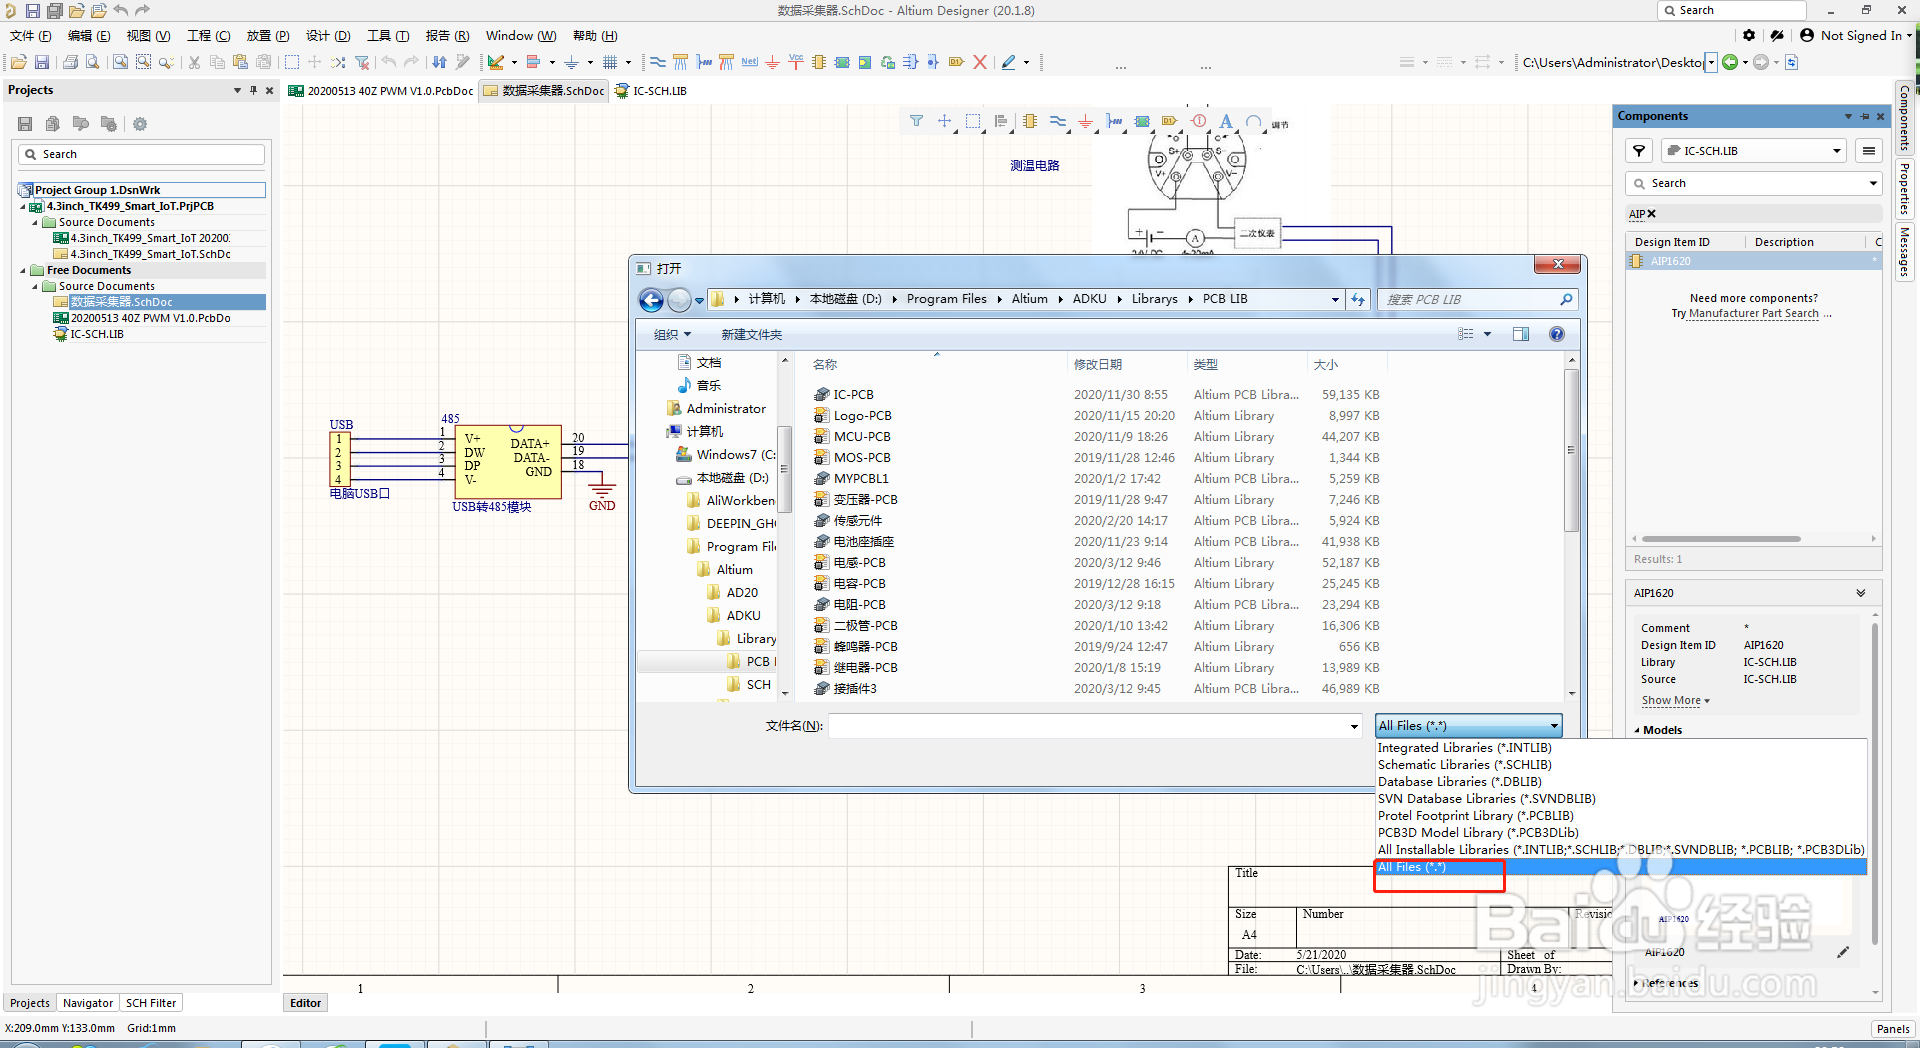Open the settings gear in title bar
The image size is (1920, 1048).
(1749, 35)
